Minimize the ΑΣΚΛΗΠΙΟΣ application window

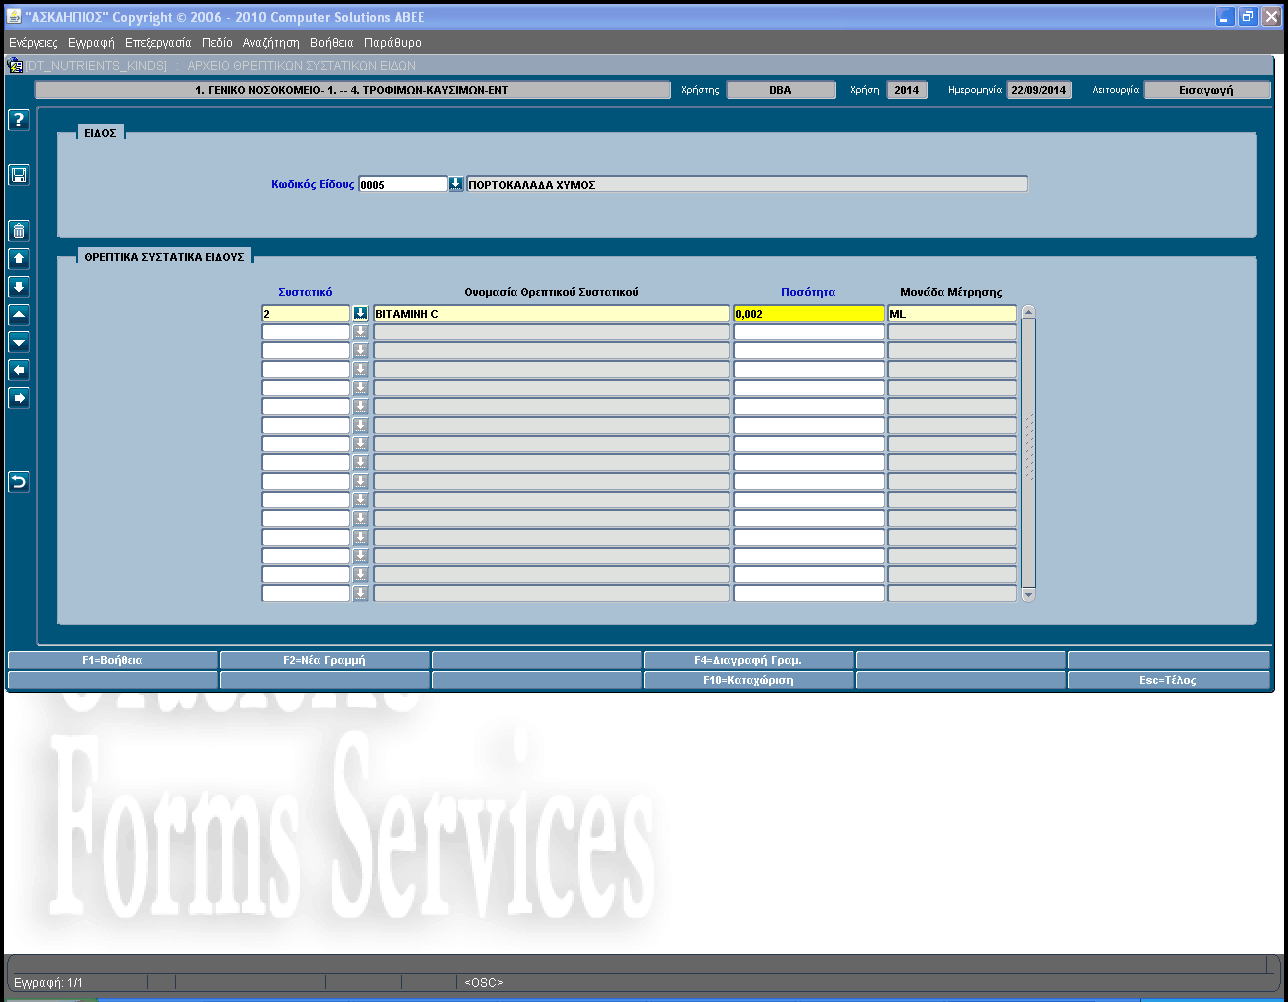pyautogui.click(x=1225, y=16)
